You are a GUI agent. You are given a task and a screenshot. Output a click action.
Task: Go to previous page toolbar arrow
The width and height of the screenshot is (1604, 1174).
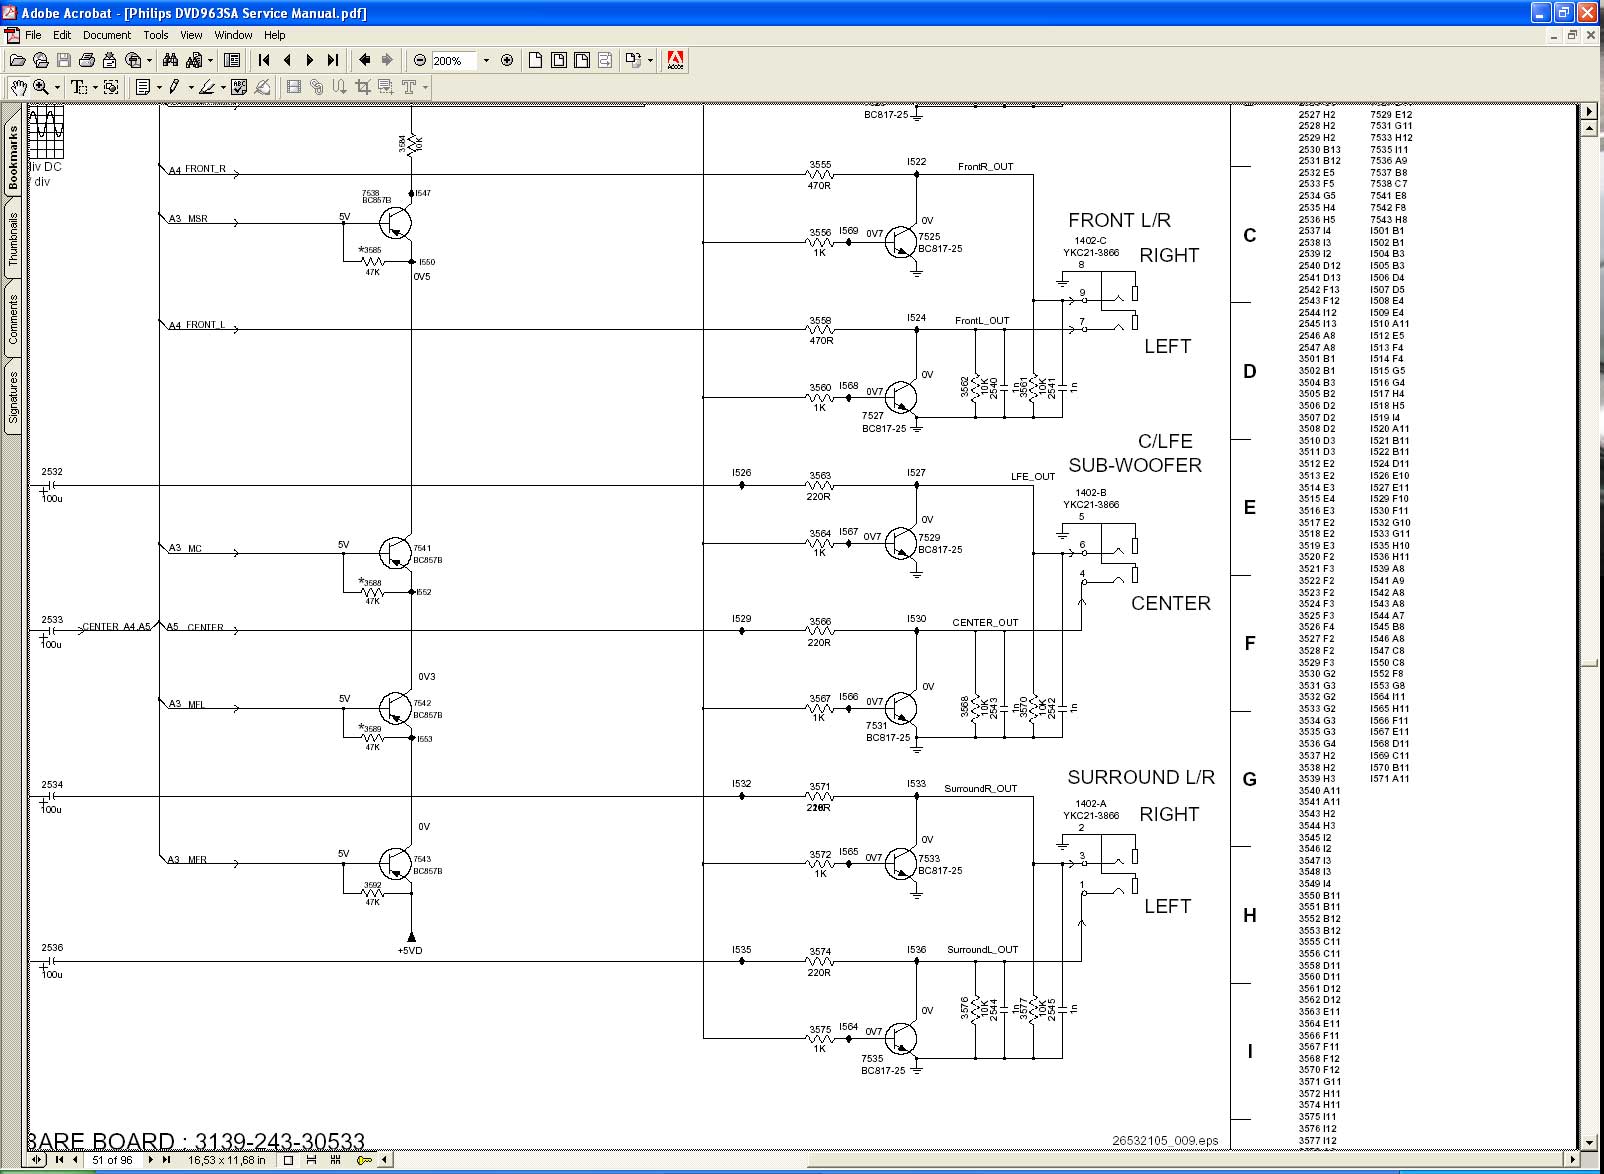coord(287,60)
